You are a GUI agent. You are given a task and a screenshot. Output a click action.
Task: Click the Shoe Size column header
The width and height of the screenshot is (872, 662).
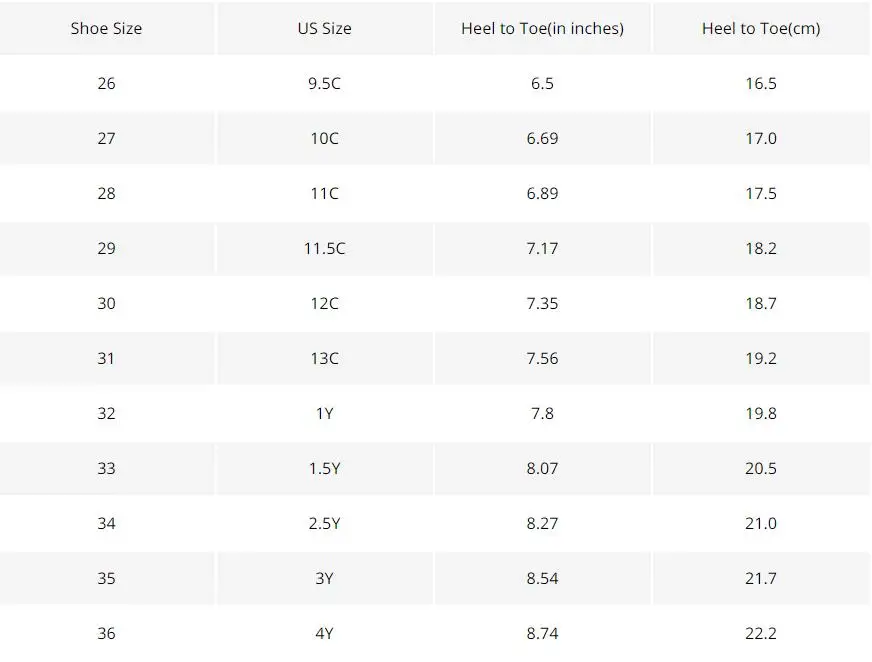[106, 28]
